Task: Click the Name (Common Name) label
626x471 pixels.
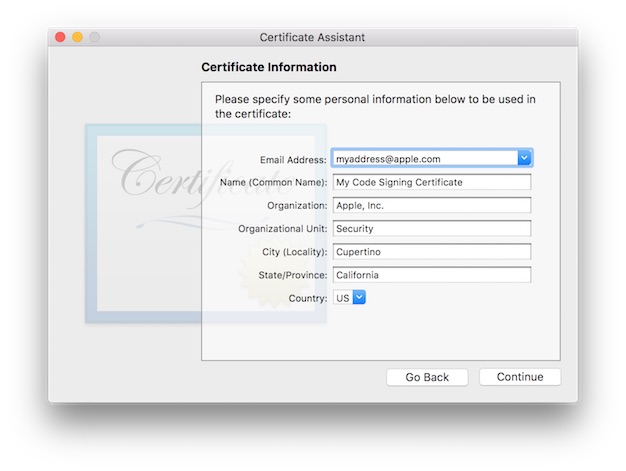Action: 273,182
